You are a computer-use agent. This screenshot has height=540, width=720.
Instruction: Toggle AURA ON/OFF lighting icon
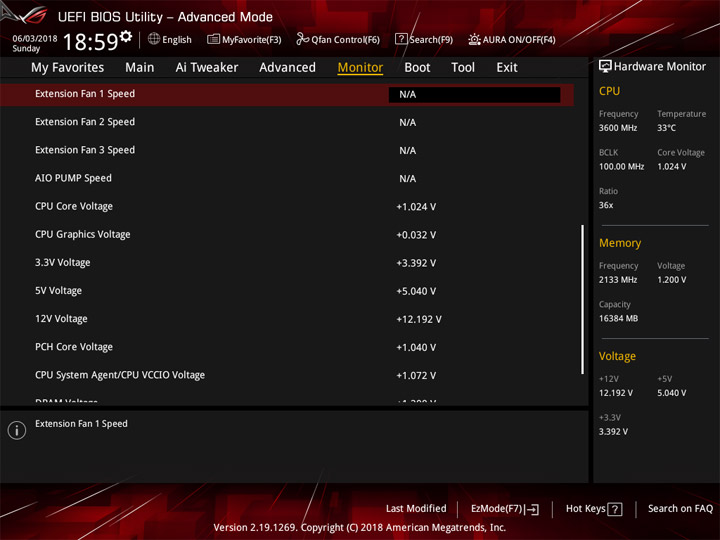tap(474, 39)
